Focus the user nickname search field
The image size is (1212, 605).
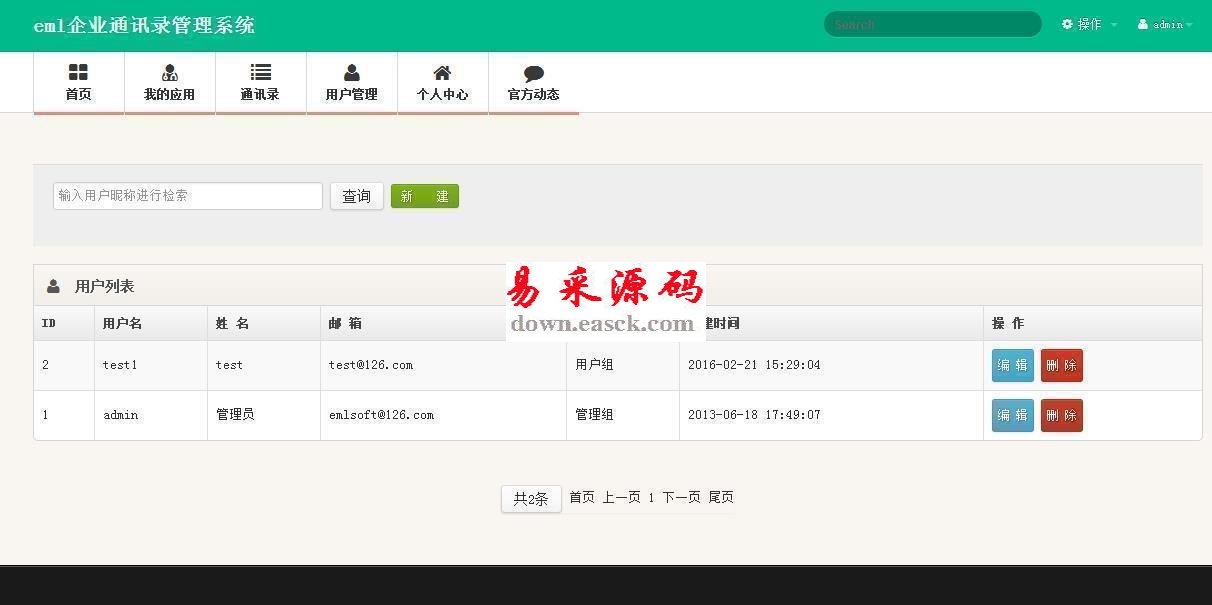(x=188, y=196)
